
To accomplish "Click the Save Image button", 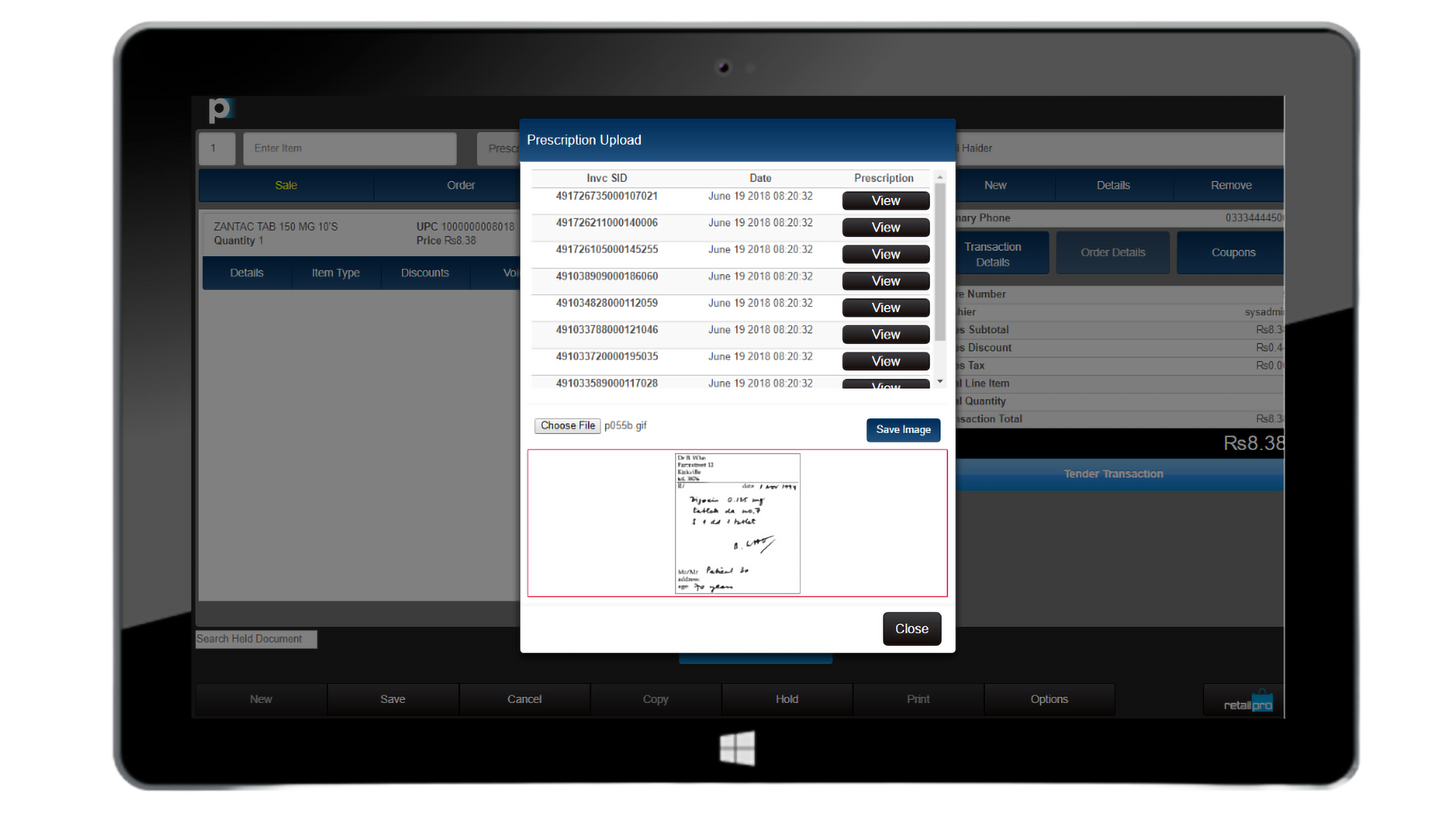I will [x=902, y=430].
